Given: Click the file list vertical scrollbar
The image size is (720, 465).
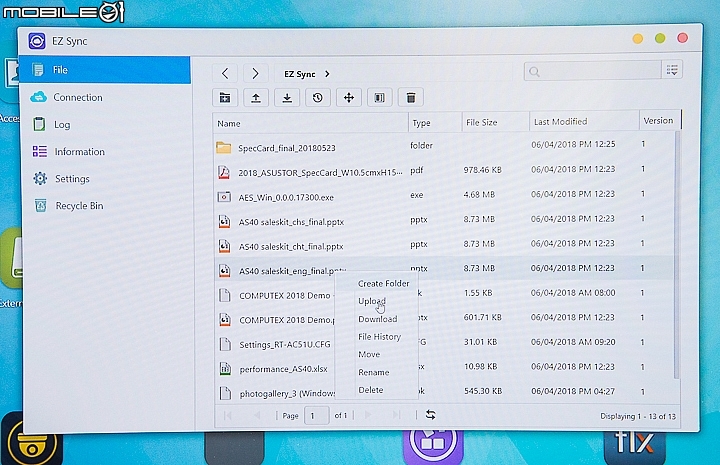Looking at the screenshot, I should pyautogui.click(x=676, y=255).
